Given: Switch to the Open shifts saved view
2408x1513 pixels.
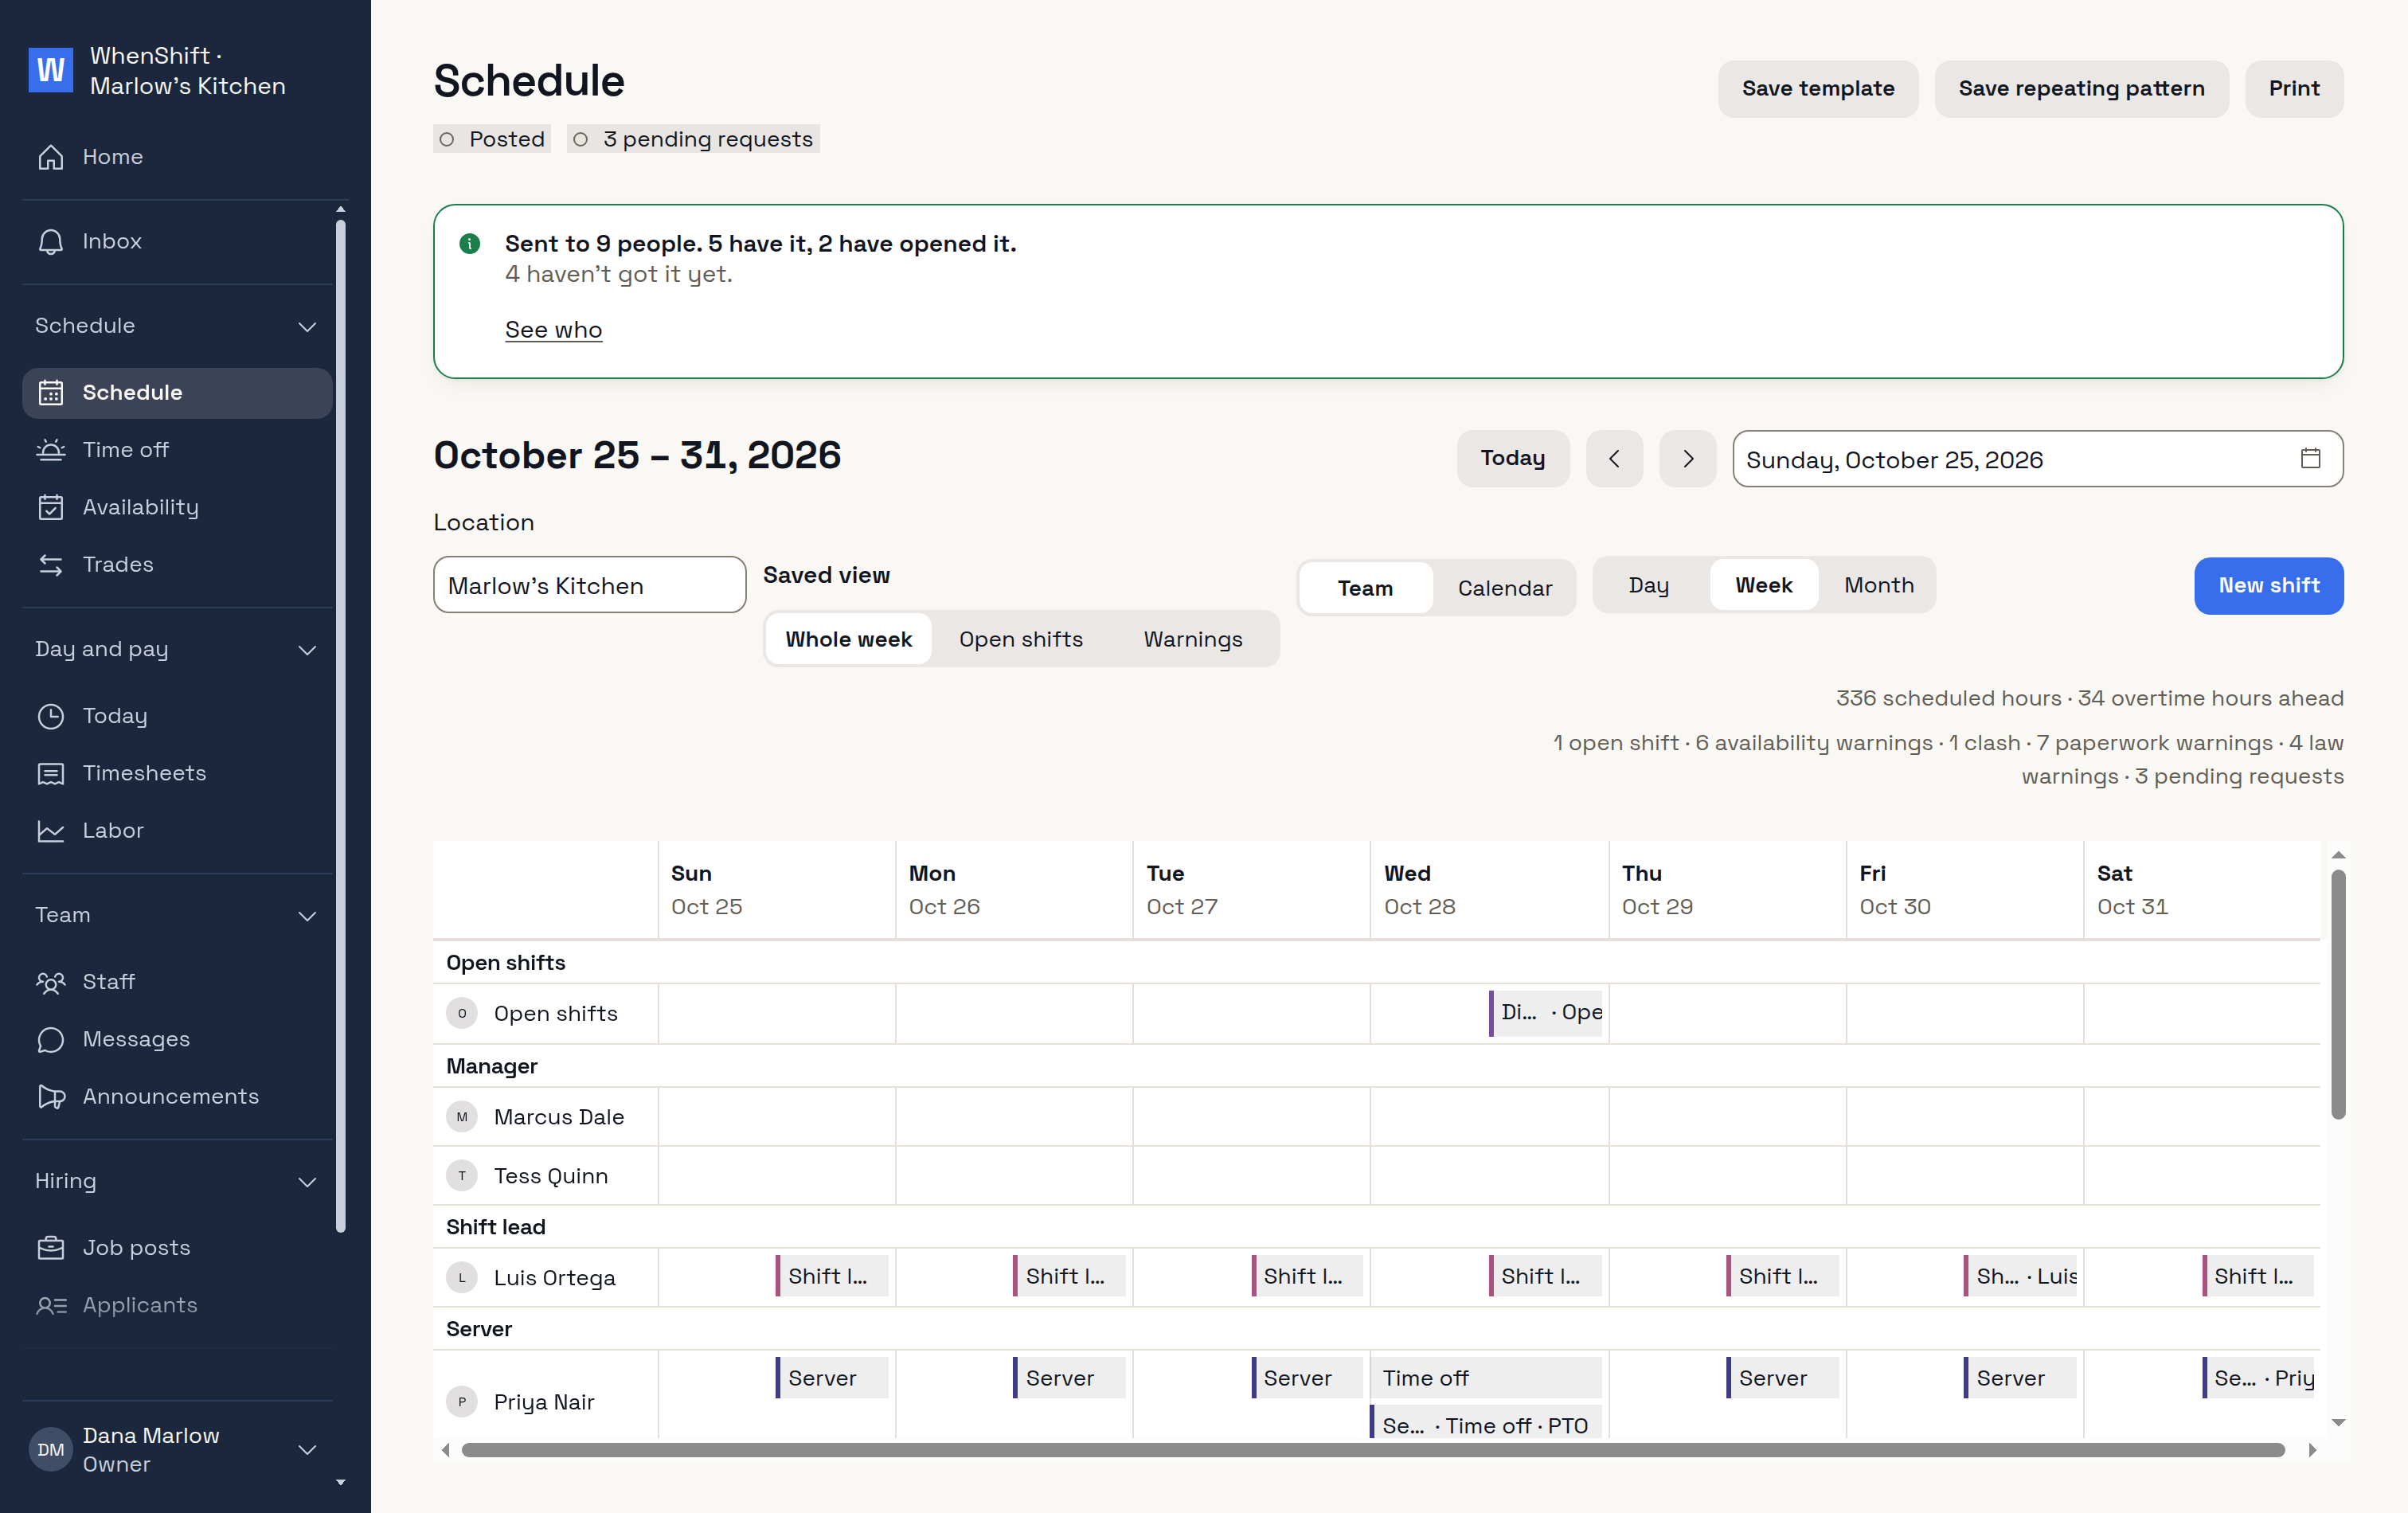Looking at the screenshot, I should [1020, 639].
